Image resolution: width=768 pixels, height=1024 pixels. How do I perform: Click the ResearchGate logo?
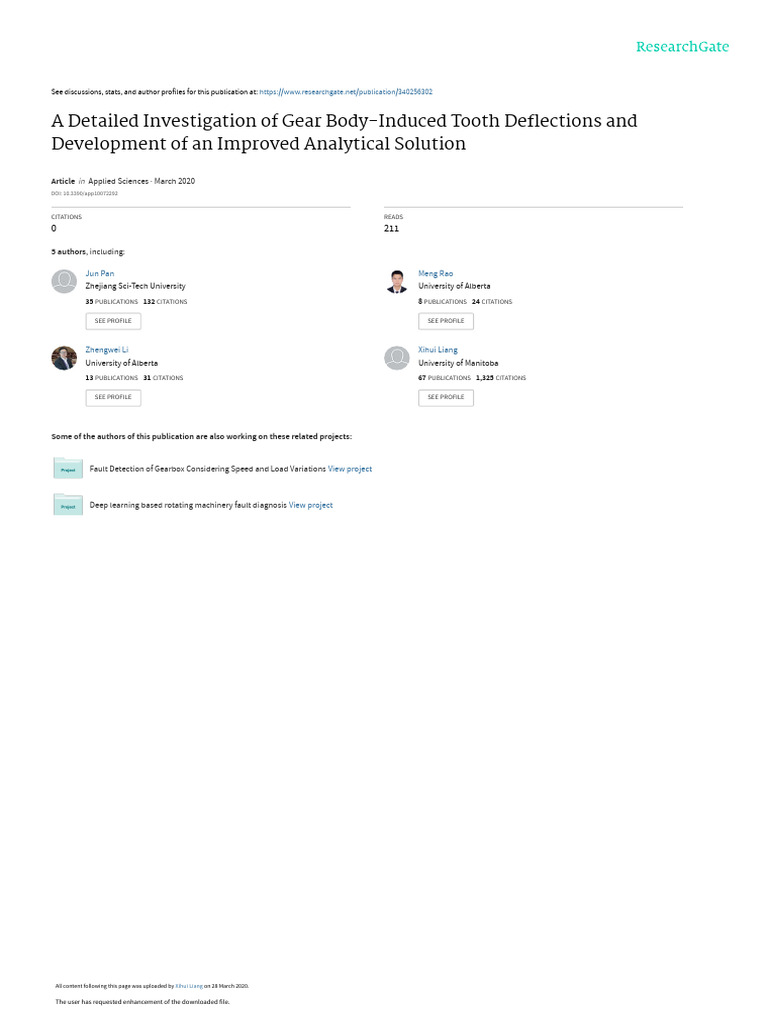[683, 47]
